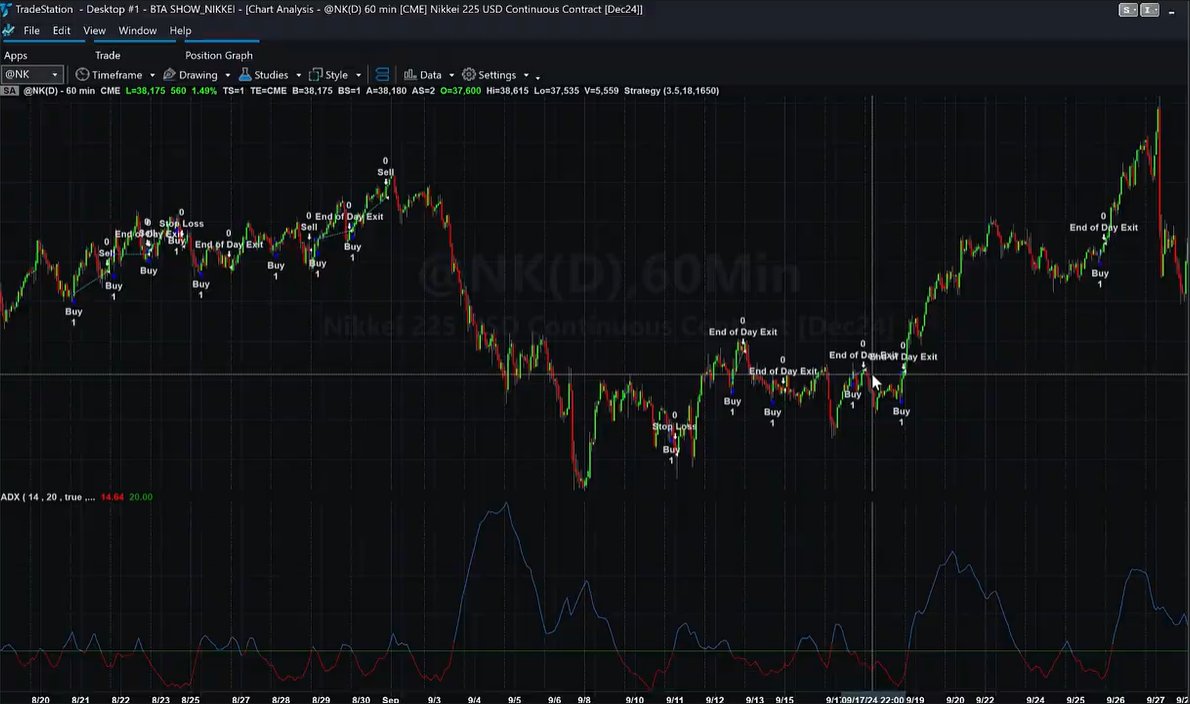Click the TradeStation logo in the title bar
Viewport: 1190px width, 704px height.
(7, 9)
